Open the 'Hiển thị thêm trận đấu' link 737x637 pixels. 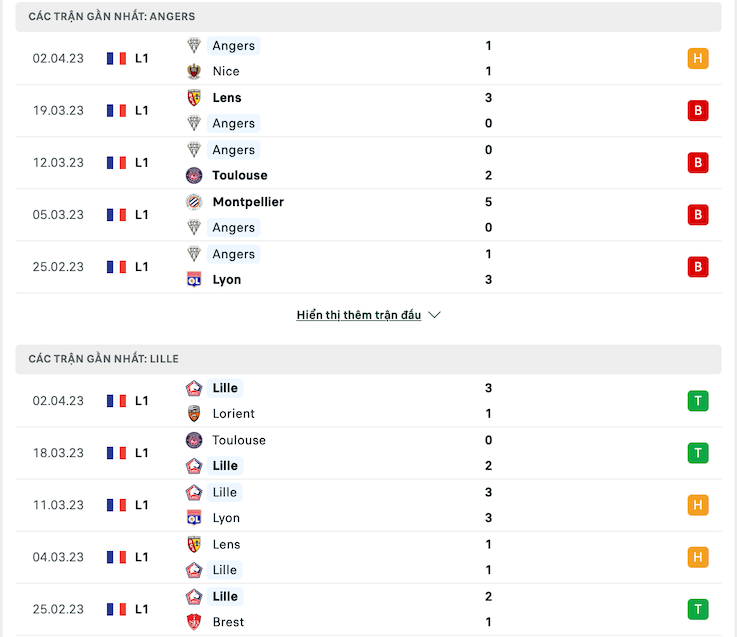pos(359,315)
